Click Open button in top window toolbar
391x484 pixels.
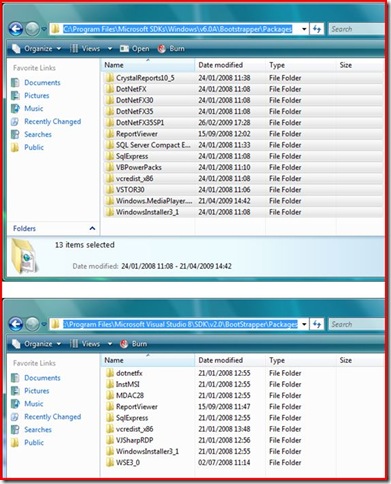coord(135,49)
